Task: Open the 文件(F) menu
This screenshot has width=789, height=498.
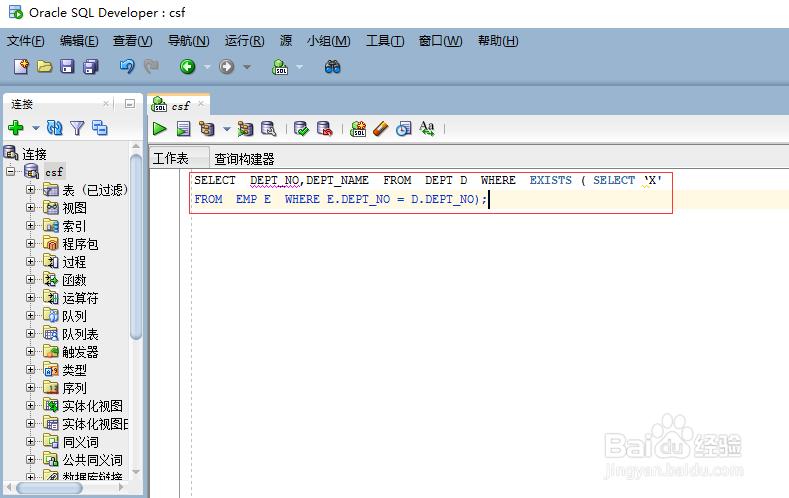Action: 25,41
